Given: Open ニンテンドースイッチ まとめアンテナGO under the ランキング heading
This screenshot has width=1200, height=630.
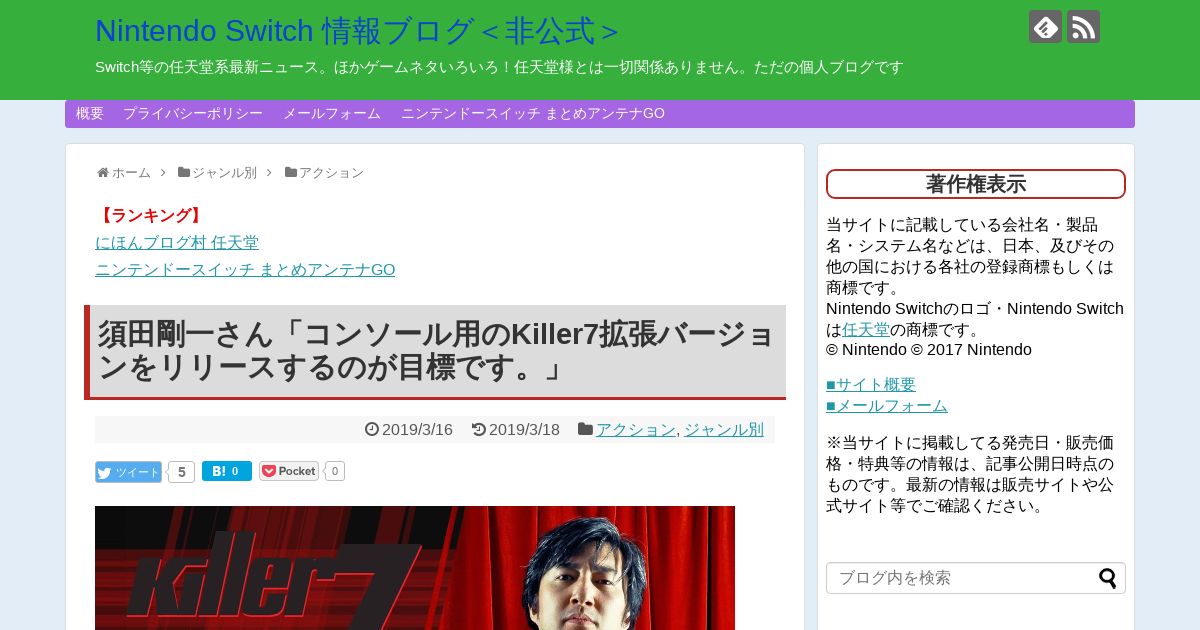Looking at the screenshot, I should 245,270.
